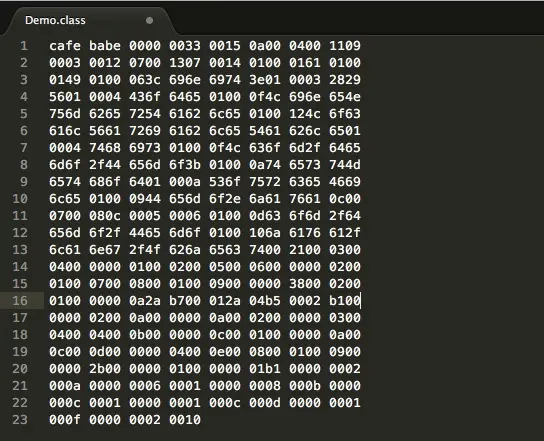Screen dimensions: 544x441
Task: Click hex value '7468' on line 7
Action: [105, 147]
